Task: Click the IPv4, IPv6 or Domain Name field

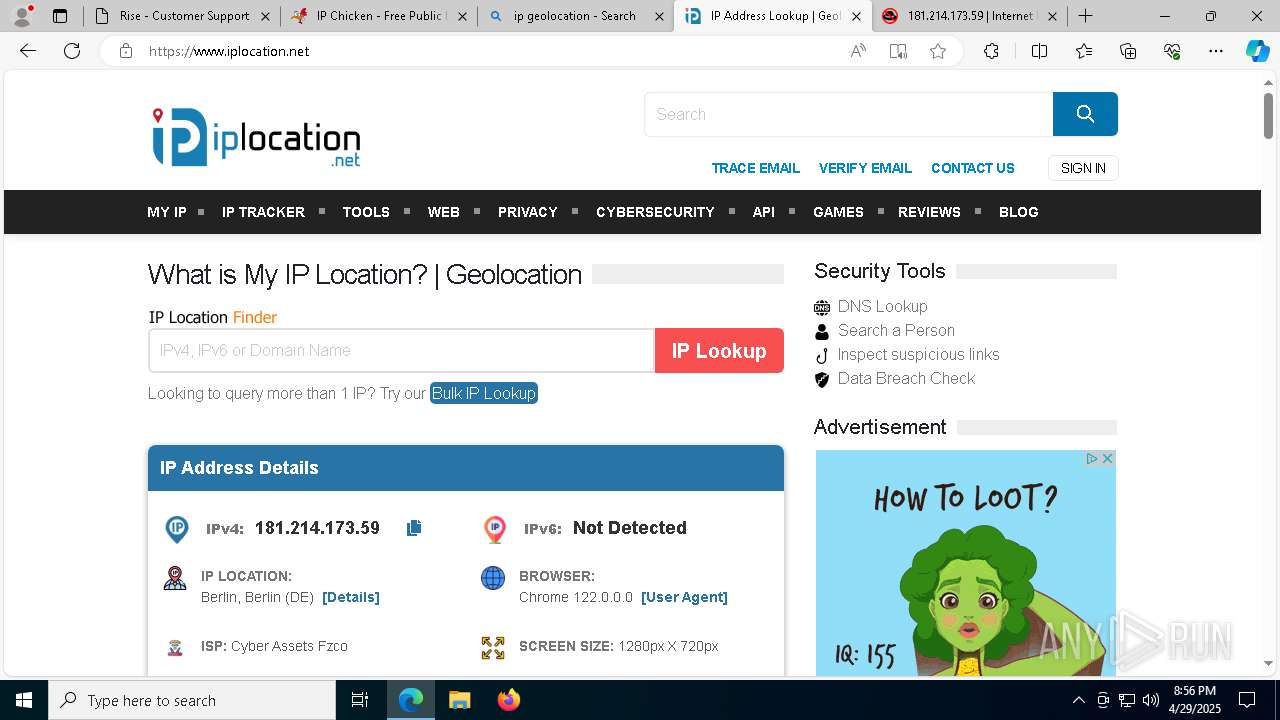Action: pos(401,351)
